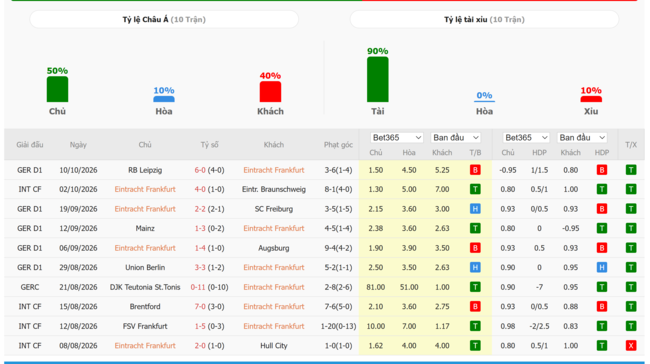Image resolution: width=650 pixels, height=364 pixels.
Task: Click the 0-11 score of DJK Teutonia match
Action: [x=198, y=287]
